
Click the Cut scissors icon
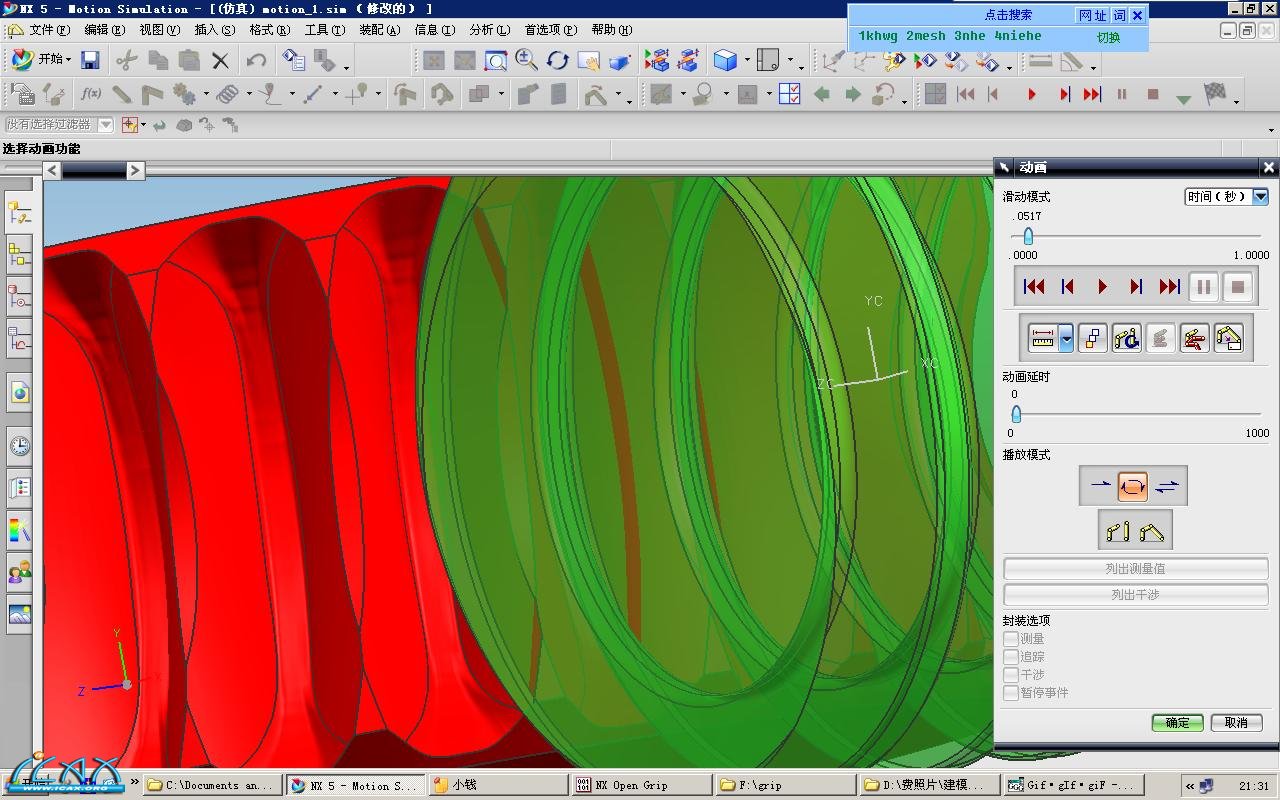pyautogui.click(x=126, y=60)
